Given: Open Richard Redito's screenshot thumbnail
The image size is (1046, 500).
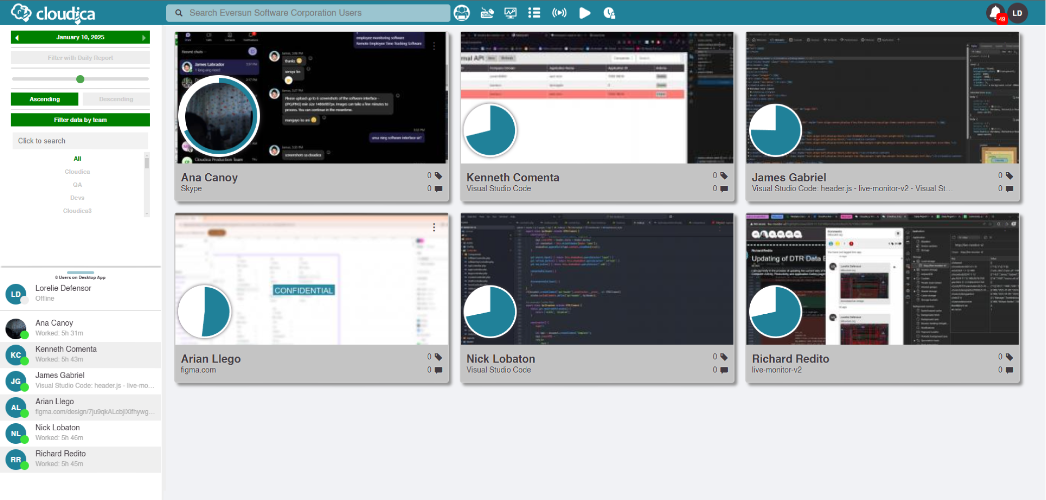Looking at the screenshot, I should [883, 279].
